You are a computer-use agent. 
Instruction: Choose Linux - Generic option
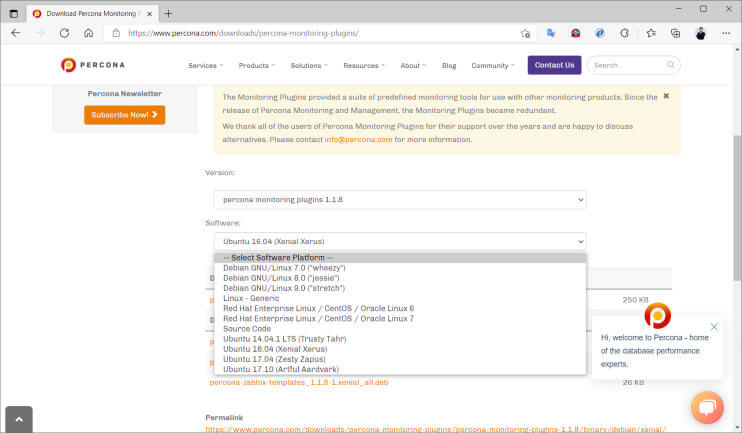(x=400, y=298)
